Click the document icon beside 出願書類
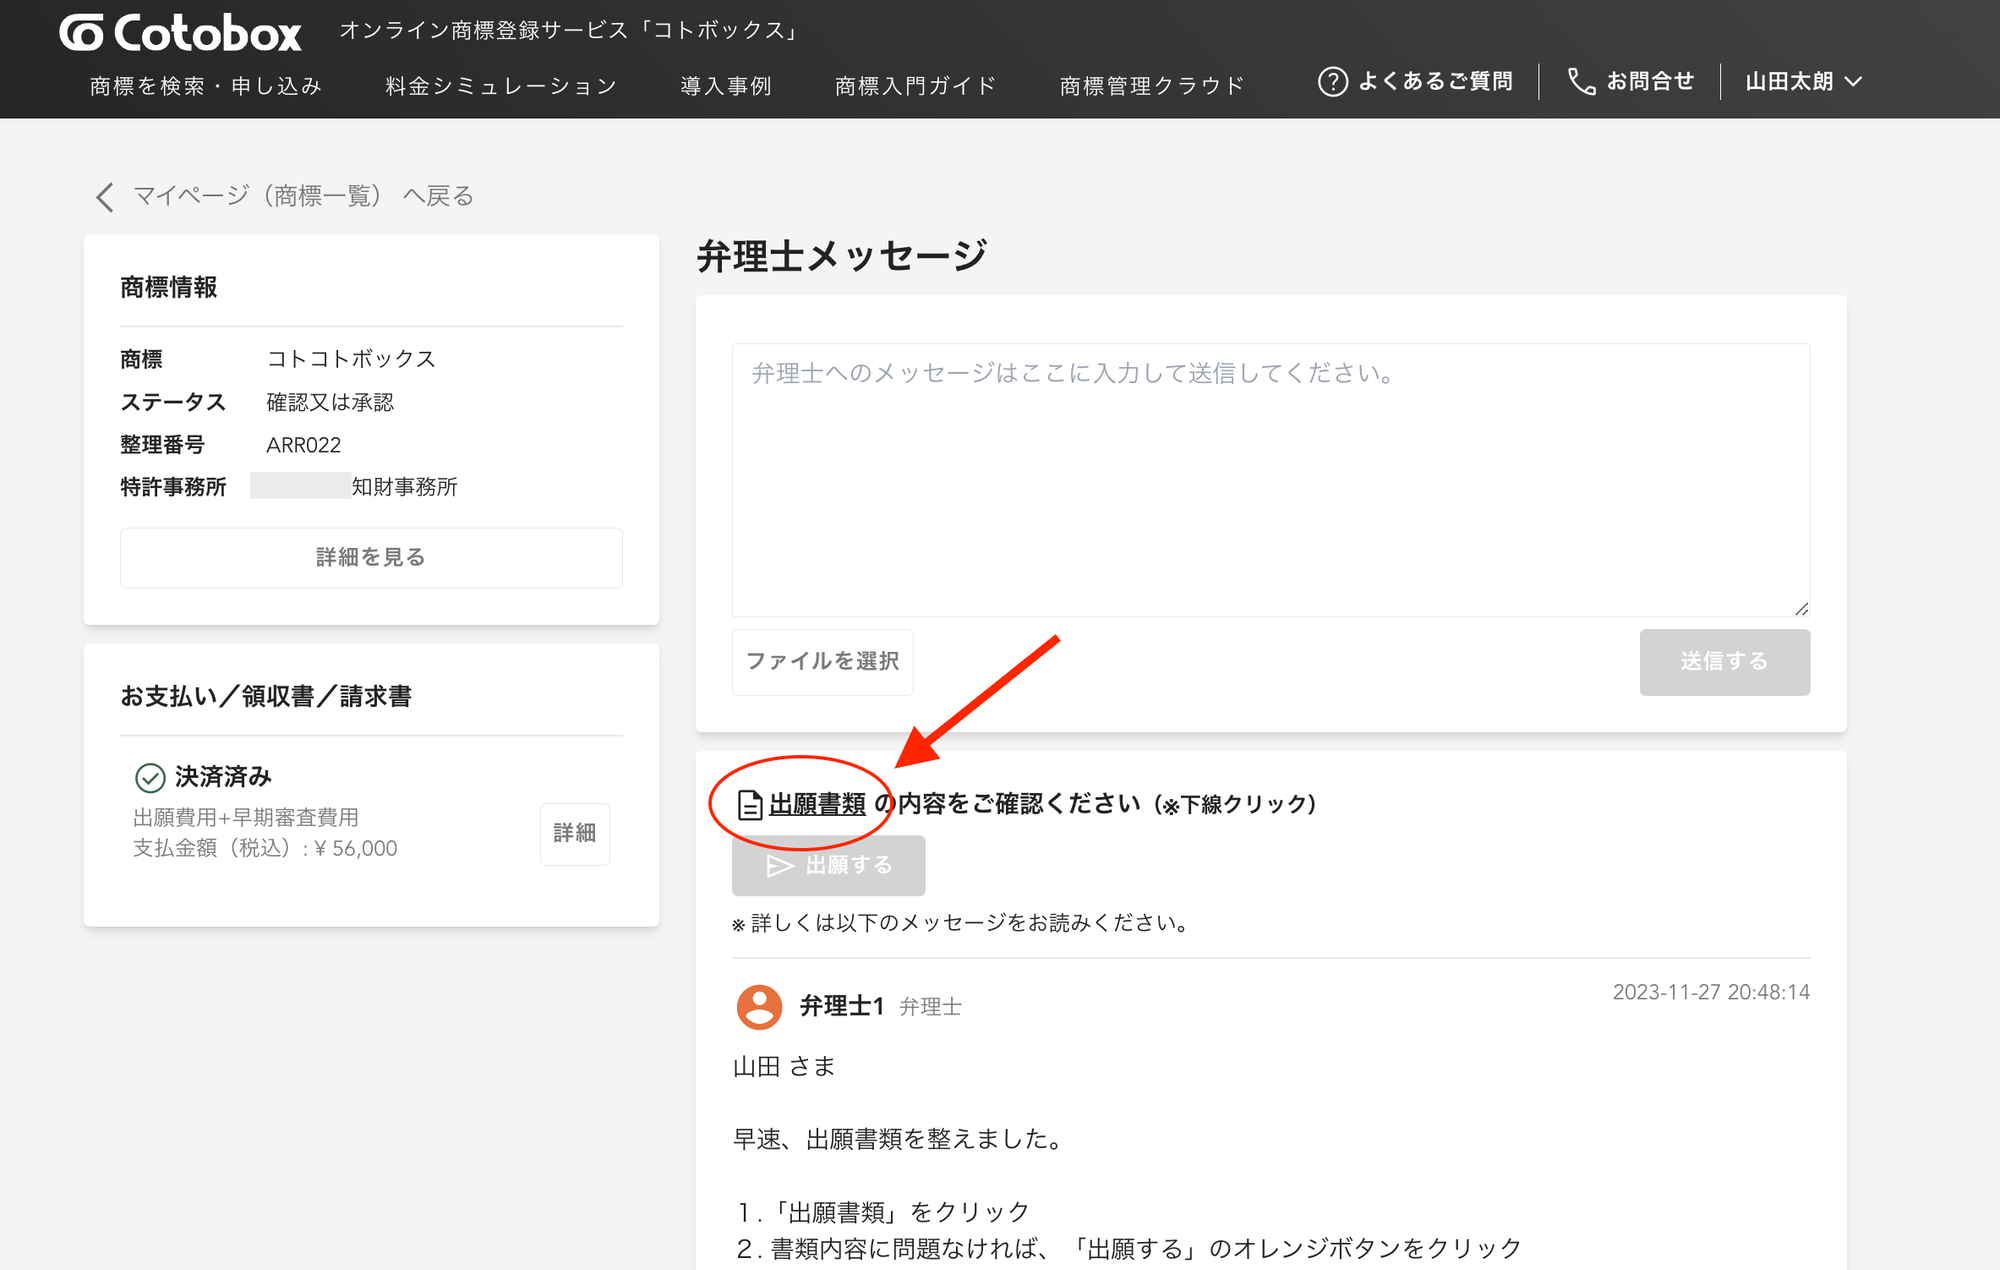The image size is (2000, 1270). point(749,805)
